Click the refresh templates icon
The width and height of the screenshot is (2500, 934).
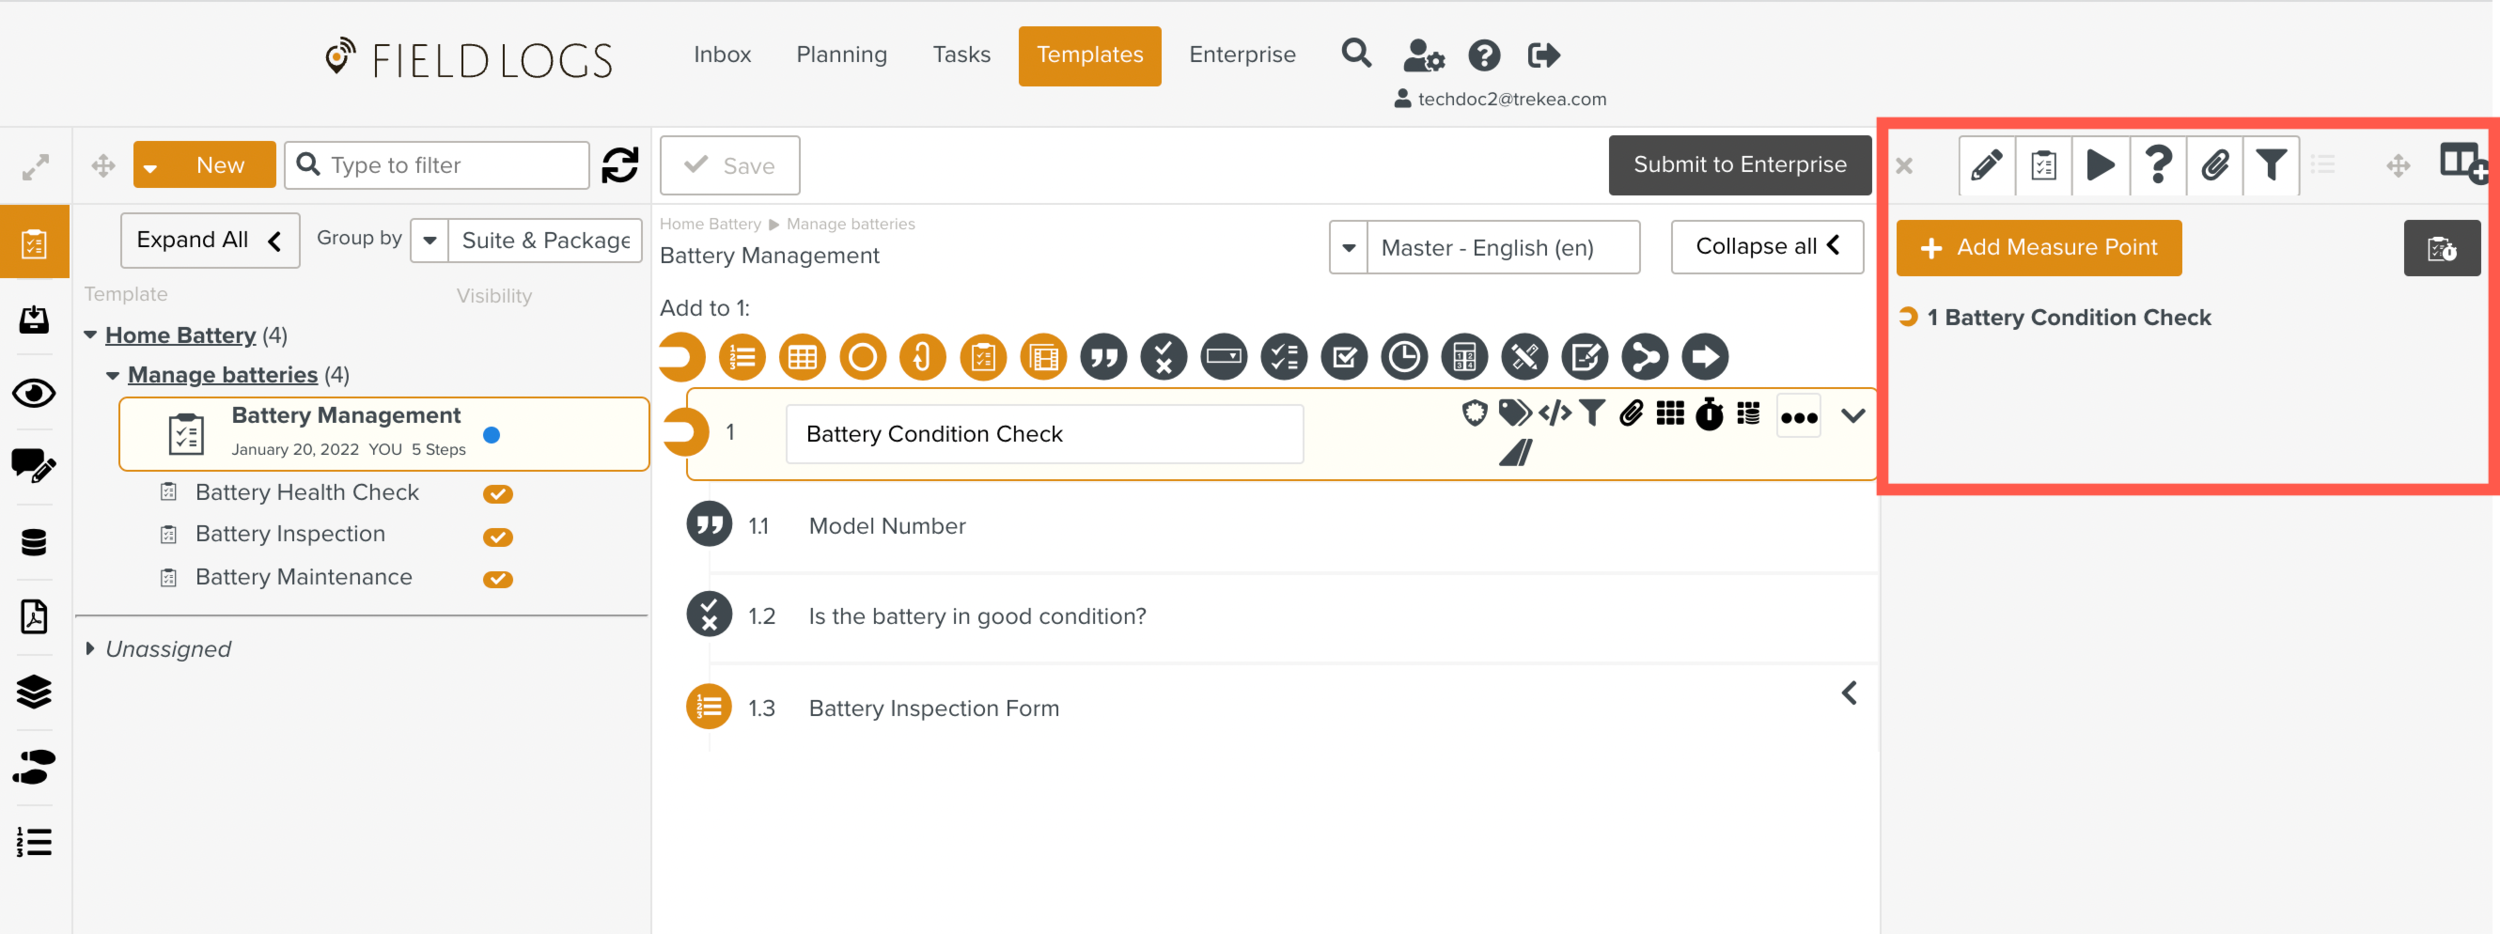point(620,165)
